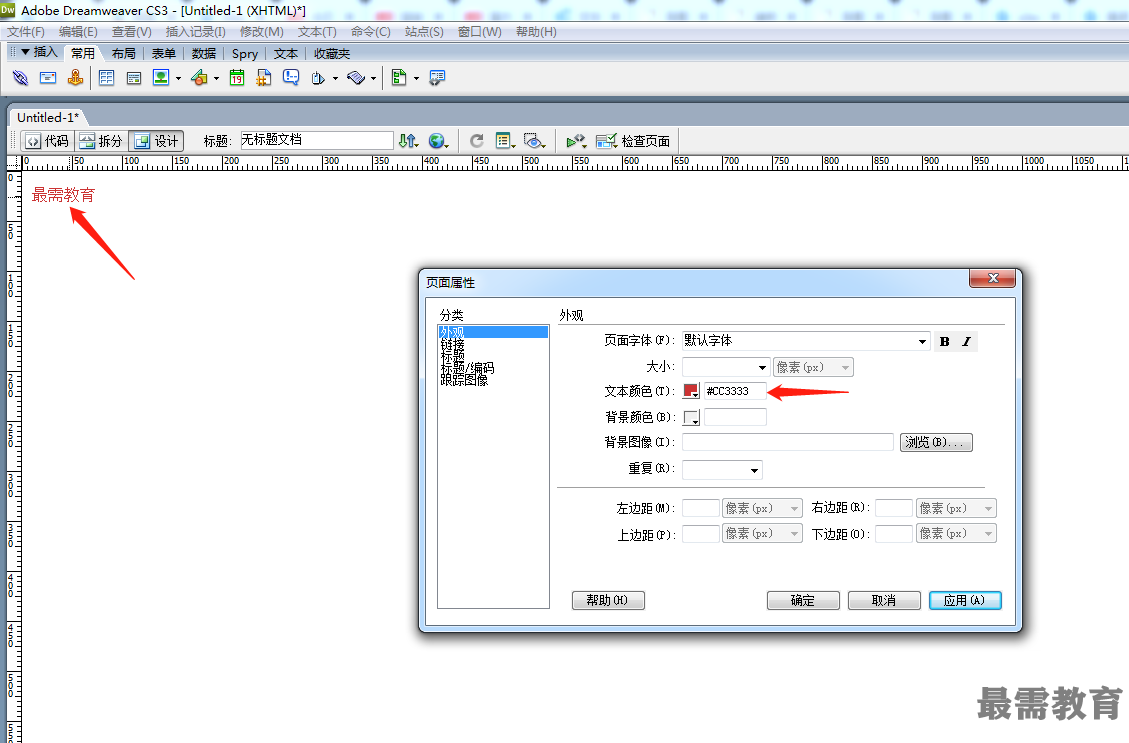Click the Insert Table icon
Screen dimensions: 1129x743
coord(107,78)
